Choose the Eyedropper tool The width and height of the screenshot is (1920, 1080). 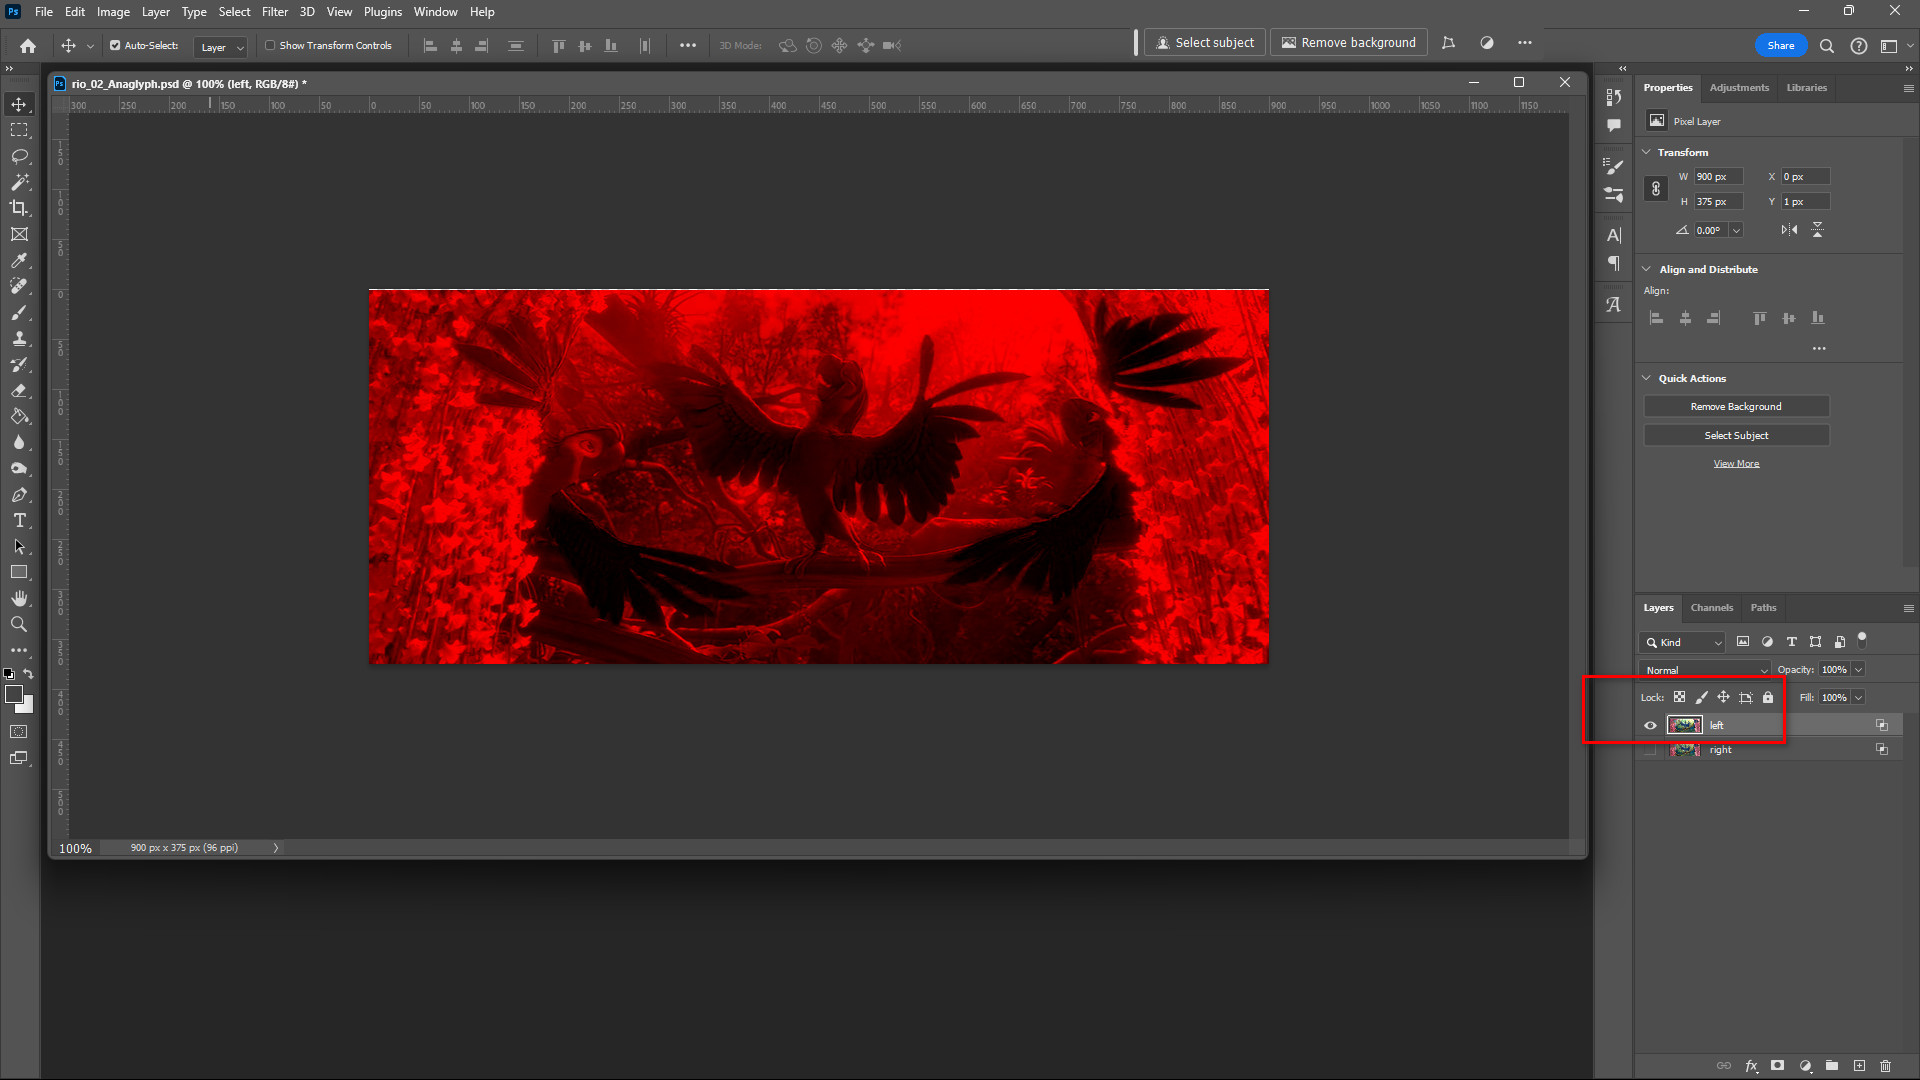click(19, 260)
